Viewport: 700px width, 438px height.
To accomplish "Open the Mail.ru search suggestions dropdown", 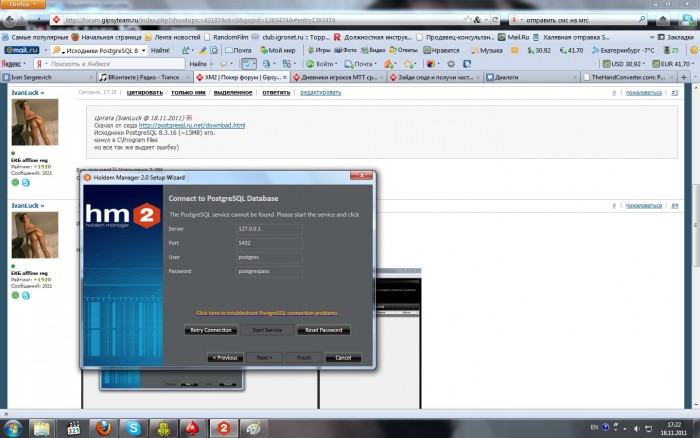I will pyautogui.click(x=143, y=50).
